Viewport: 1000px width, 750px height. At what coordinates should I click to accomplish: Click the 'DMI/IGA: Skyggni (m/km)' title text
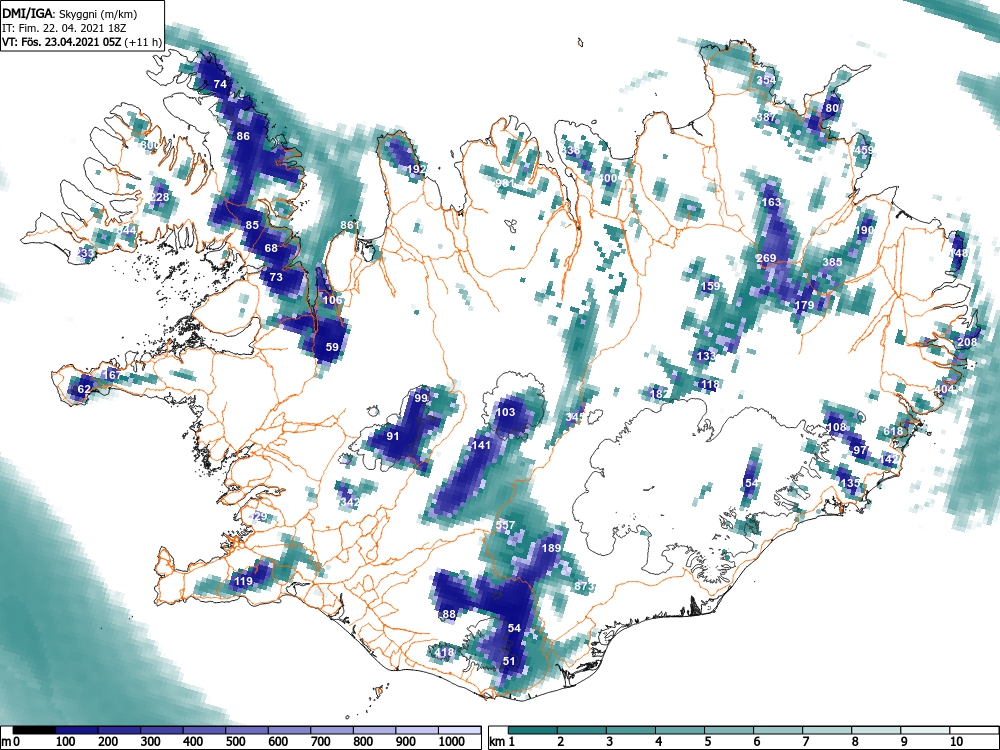coord(70,14)
